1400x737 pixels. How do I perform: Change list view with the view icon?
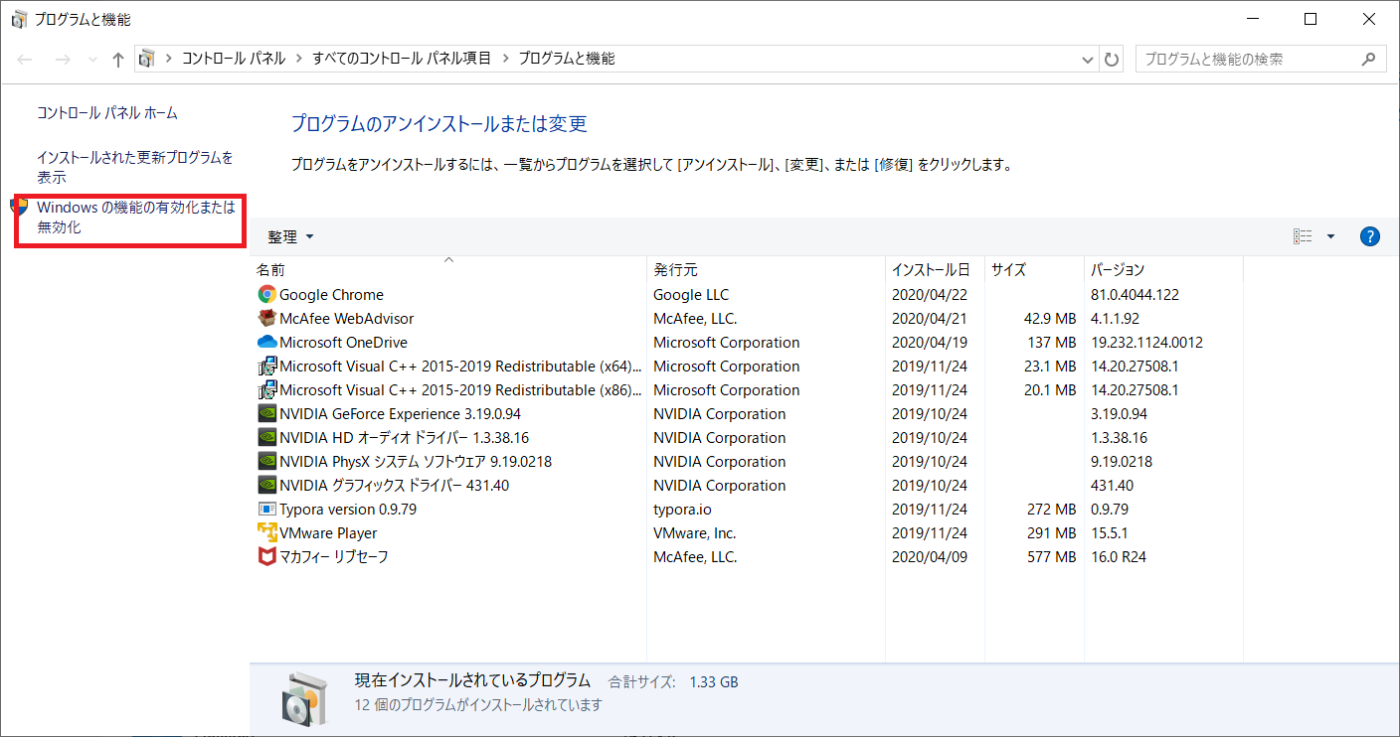[1303, 237]
